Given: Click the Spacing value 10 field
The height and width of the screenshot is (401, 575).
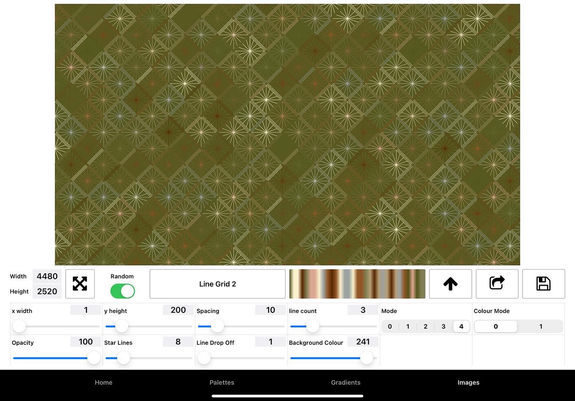Looking at the screenshot, I should click(x=270, y=310).
